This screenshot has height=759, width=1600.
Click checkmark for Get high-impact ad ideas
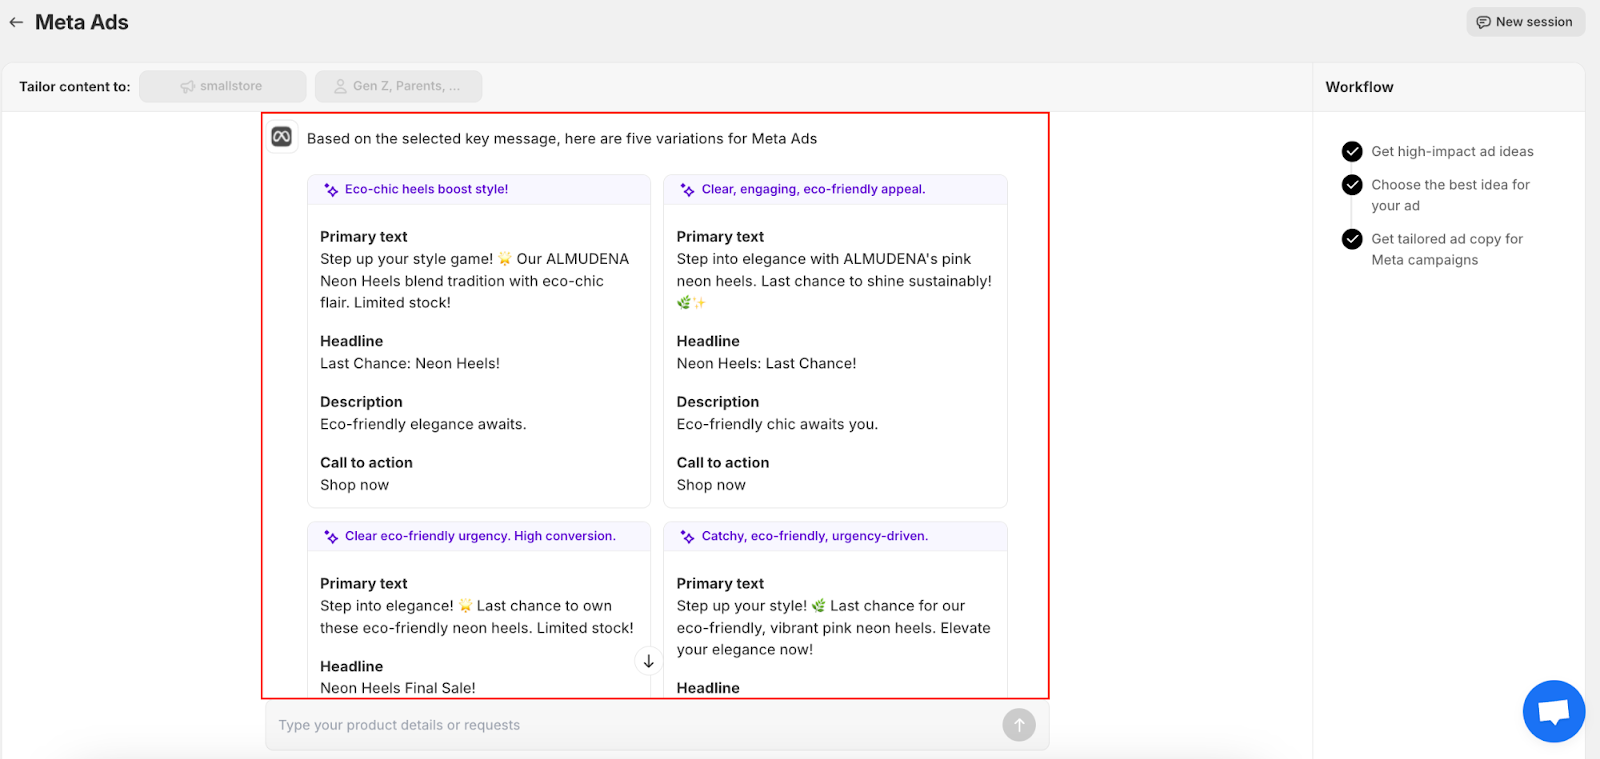pyautogui.click(x=1352, y=151)
